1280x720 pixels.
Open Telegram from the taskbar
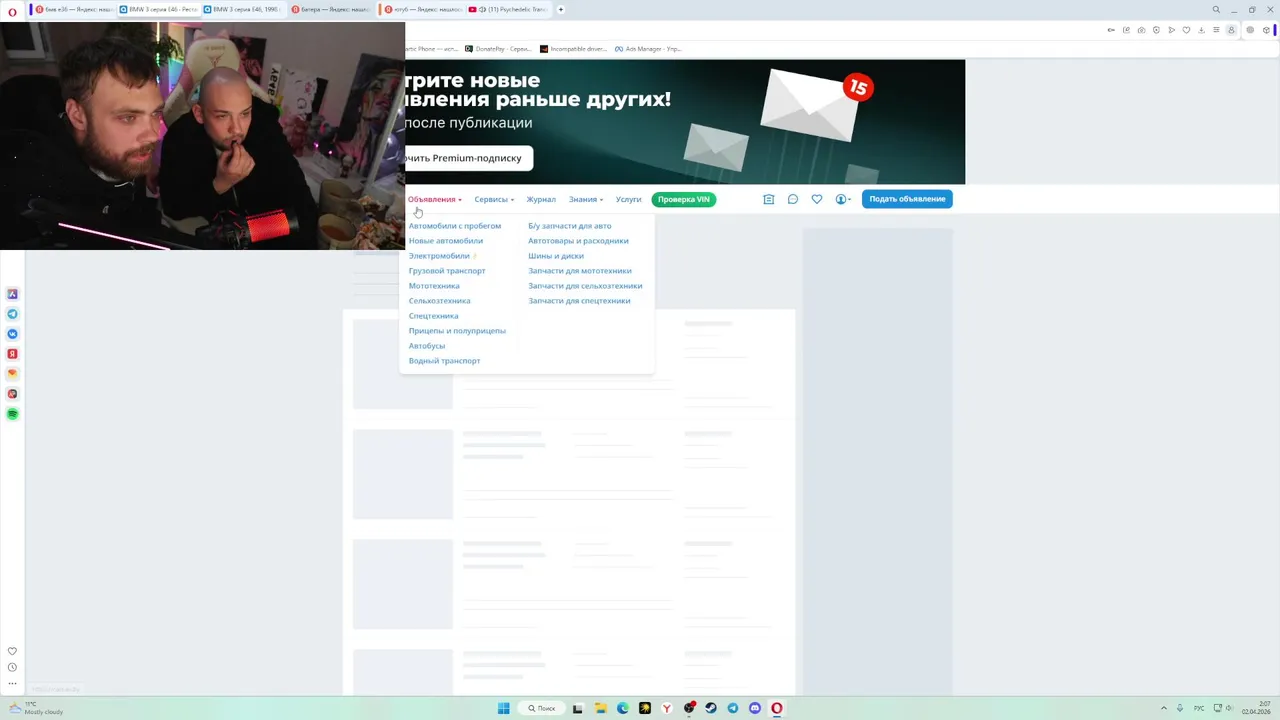click(x=733, y=708)
